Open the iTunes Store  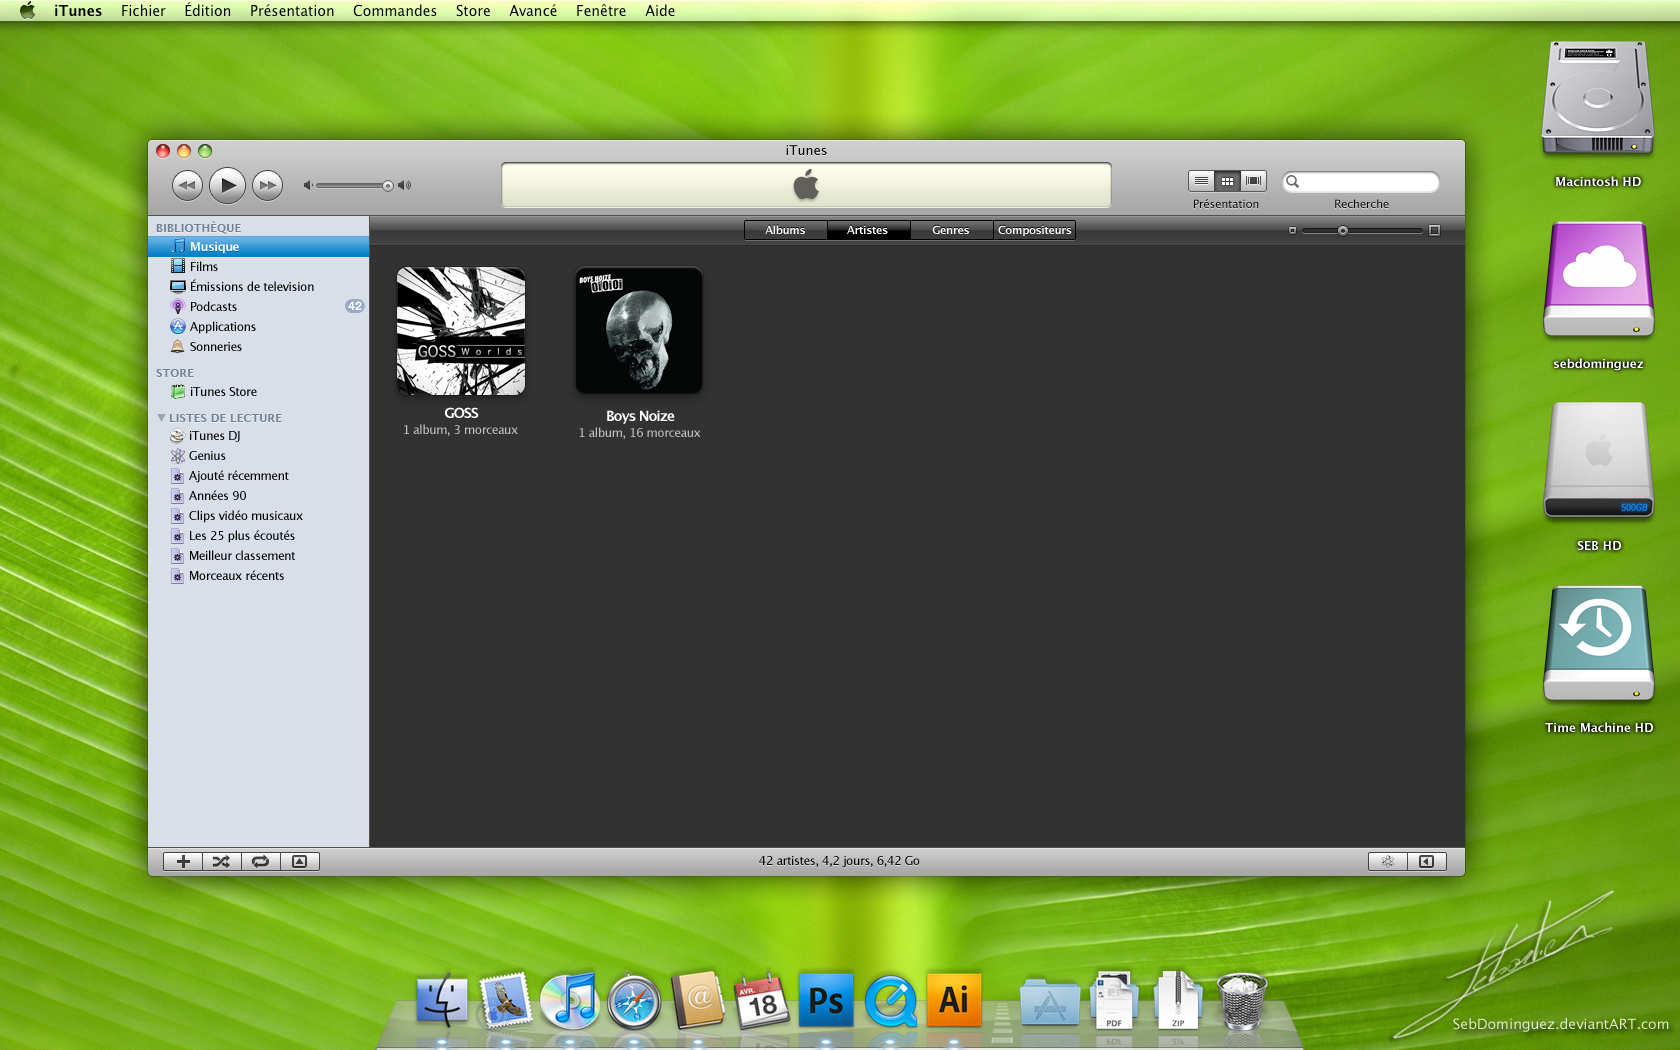222,391
